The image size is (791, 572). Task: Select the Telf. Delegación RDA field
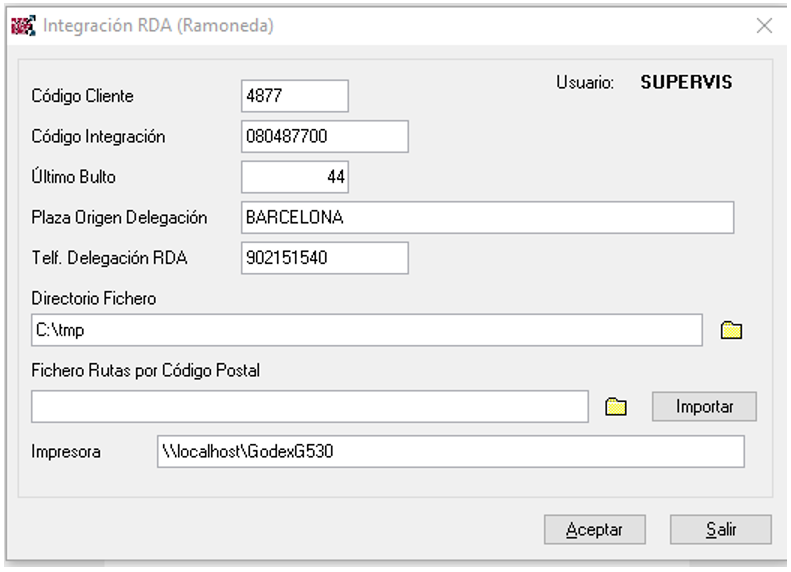[x=324, y=258]
